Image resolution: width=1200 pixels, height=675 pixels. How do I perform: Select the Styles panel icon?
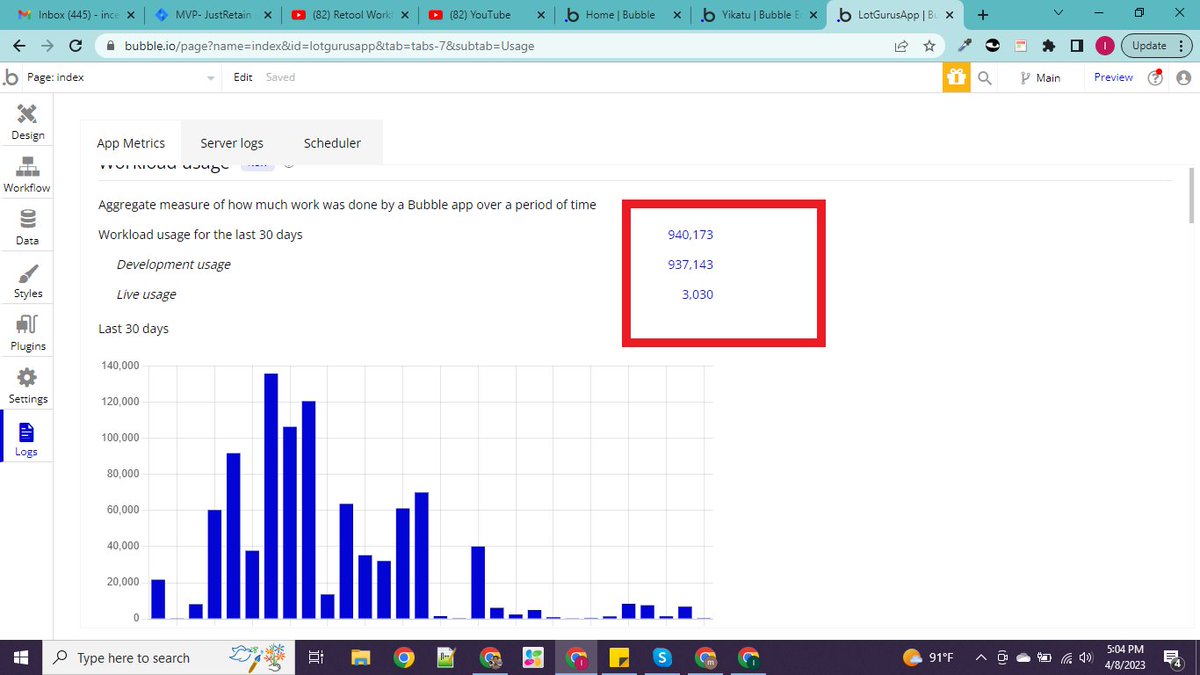(27, 272)
